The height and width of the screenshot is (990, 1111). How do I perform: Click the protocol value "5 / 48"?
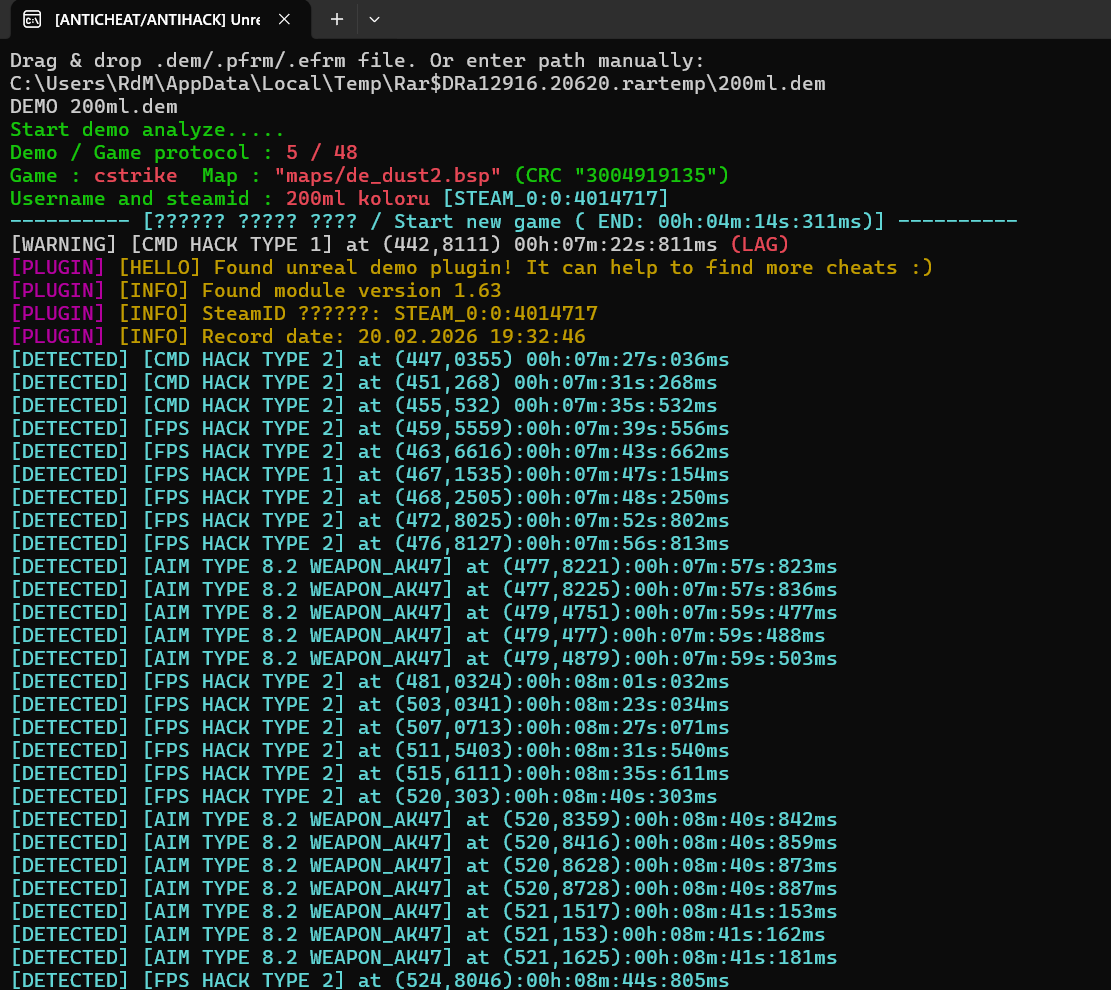click(321, 152)
